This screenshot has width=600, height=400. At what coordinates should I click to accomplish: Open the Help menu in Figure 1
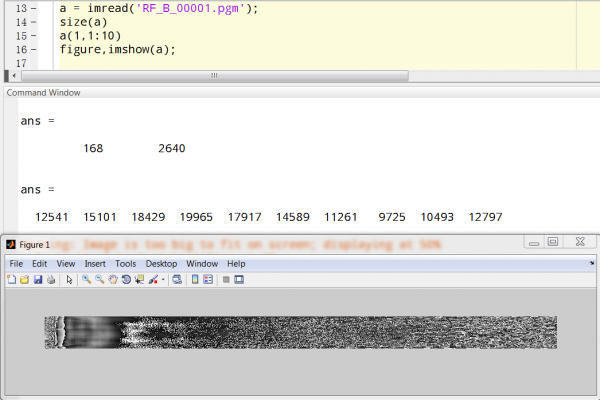pyautogui.click(x=236, y=264)
